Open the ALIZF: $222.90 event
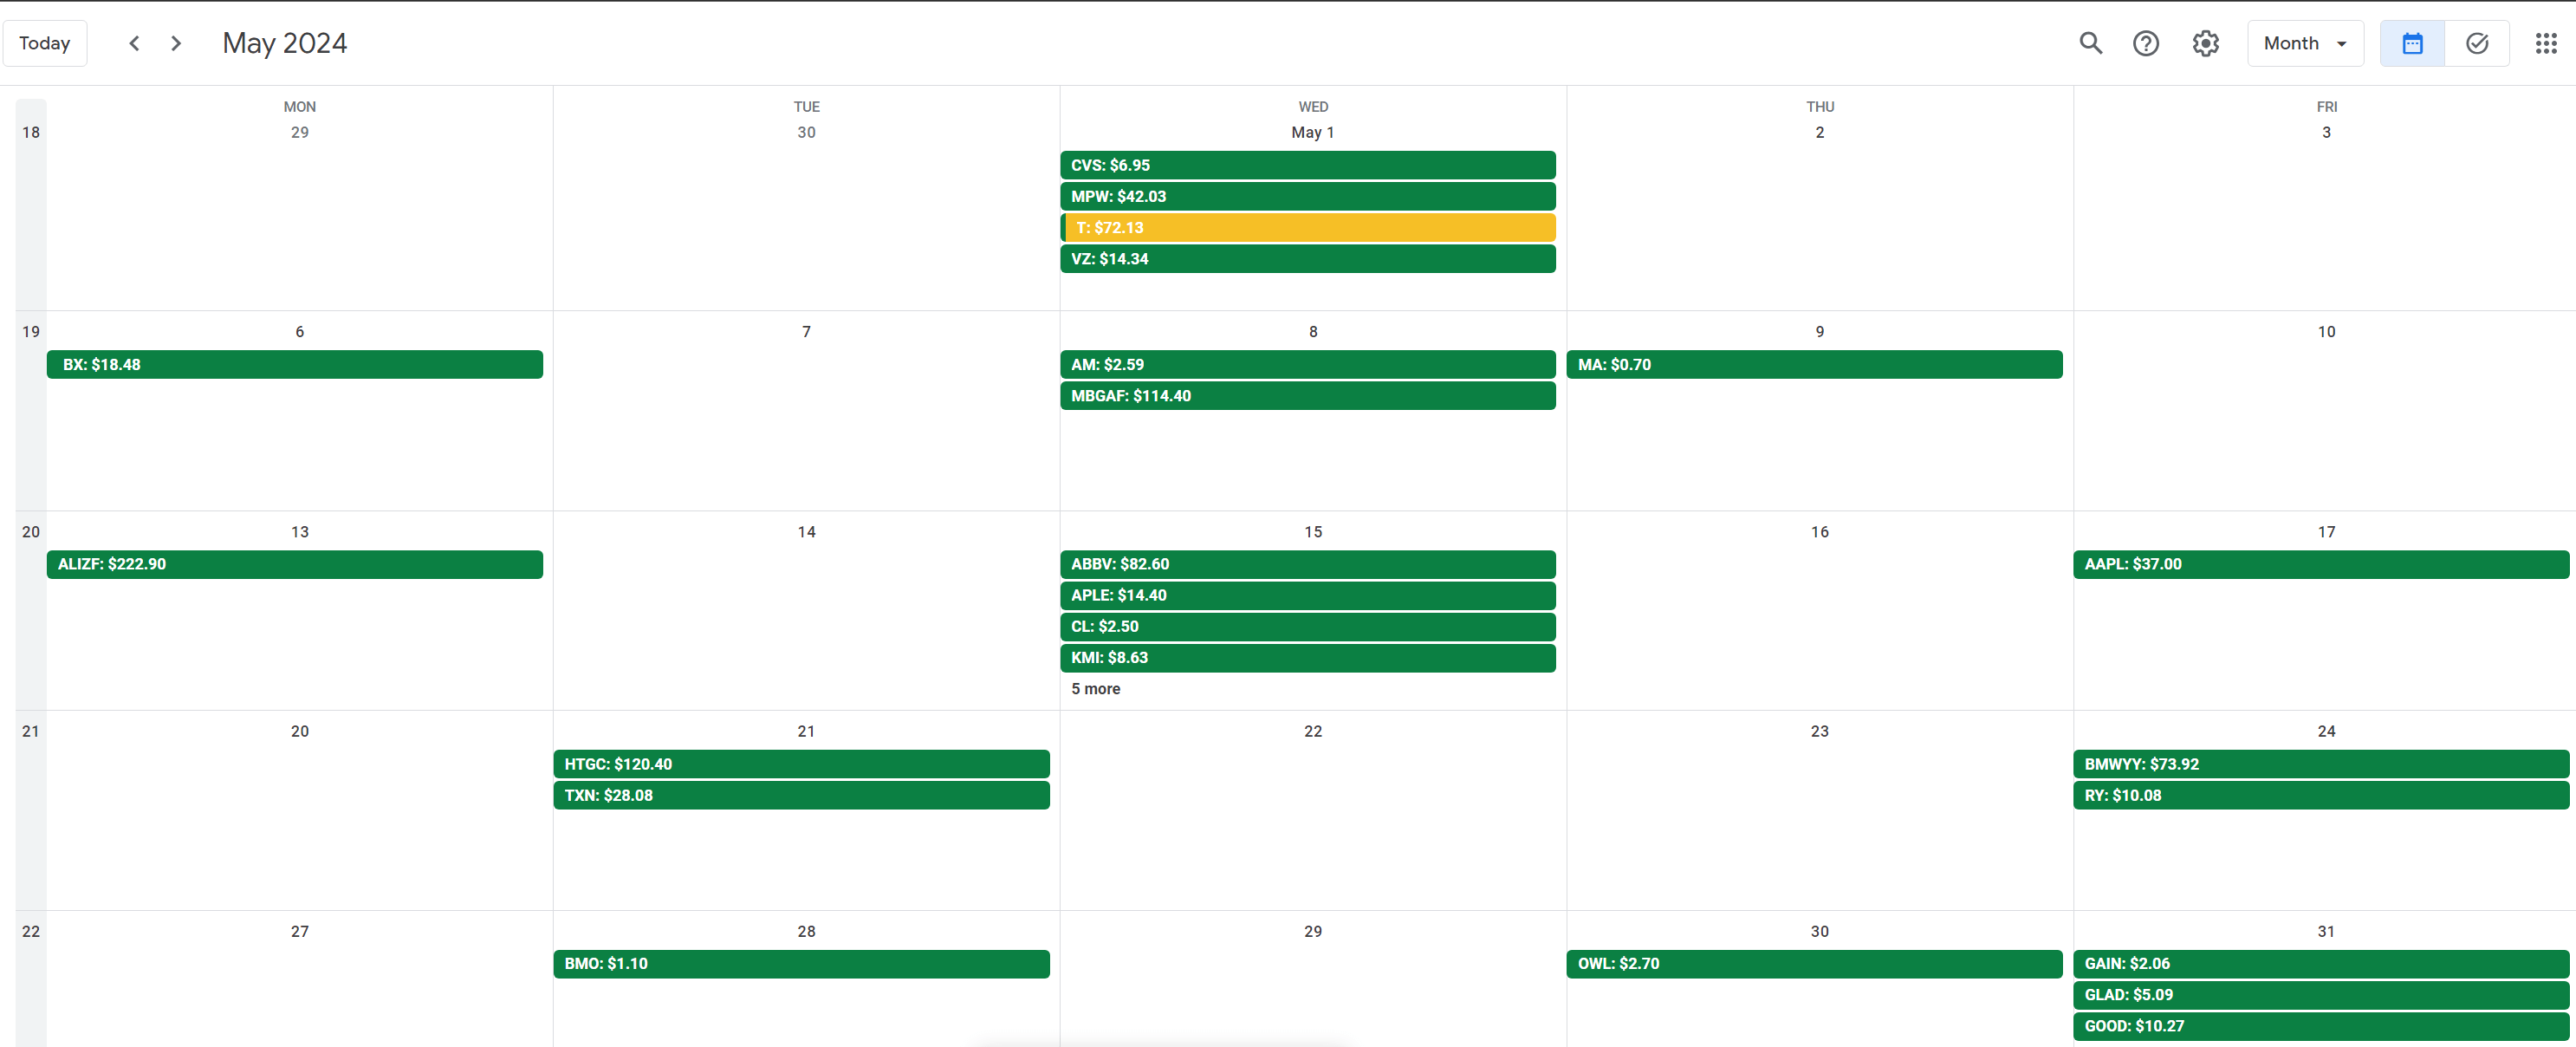This screenshot has width=2576, height=1047. coord(294,564)
